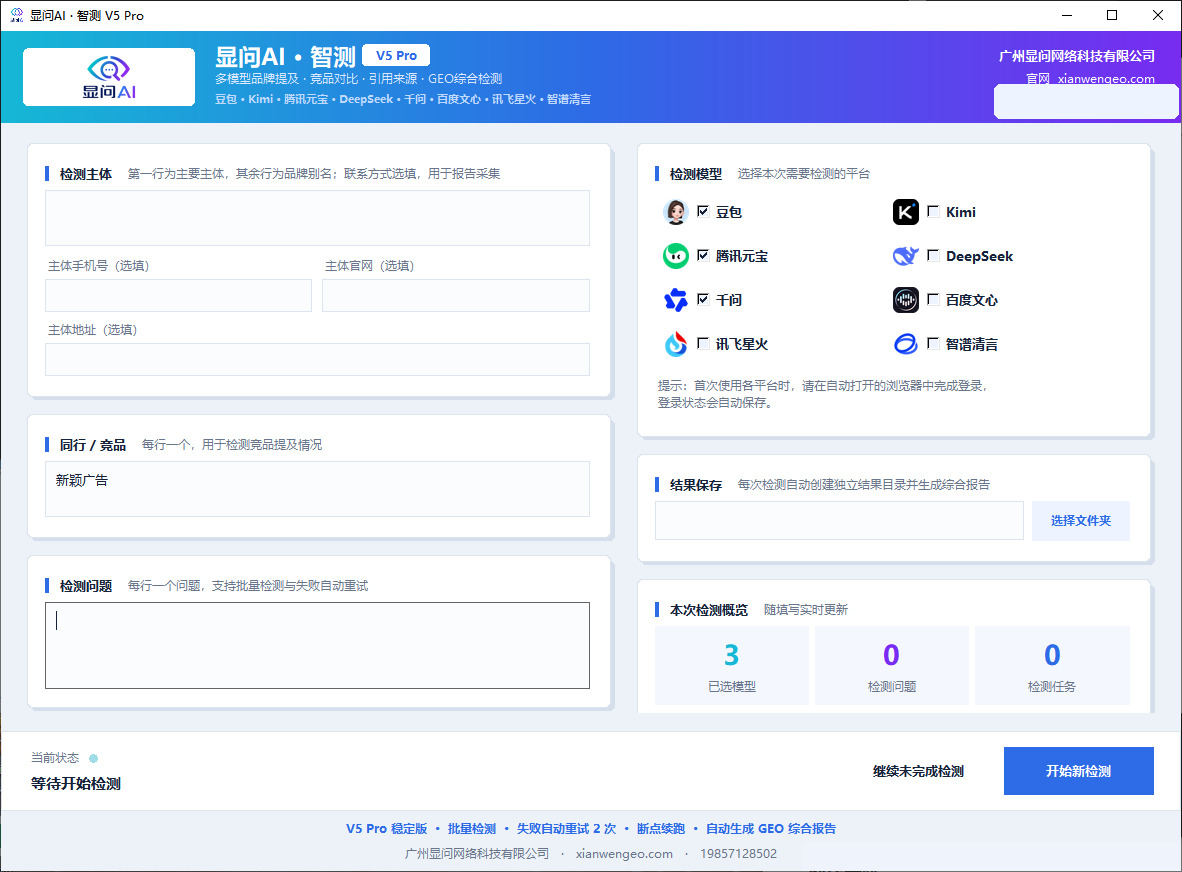1182x872 pixels.
Task: Minimize the 显问AI window
Action: pyautogui.click(x=1067, y=15)
